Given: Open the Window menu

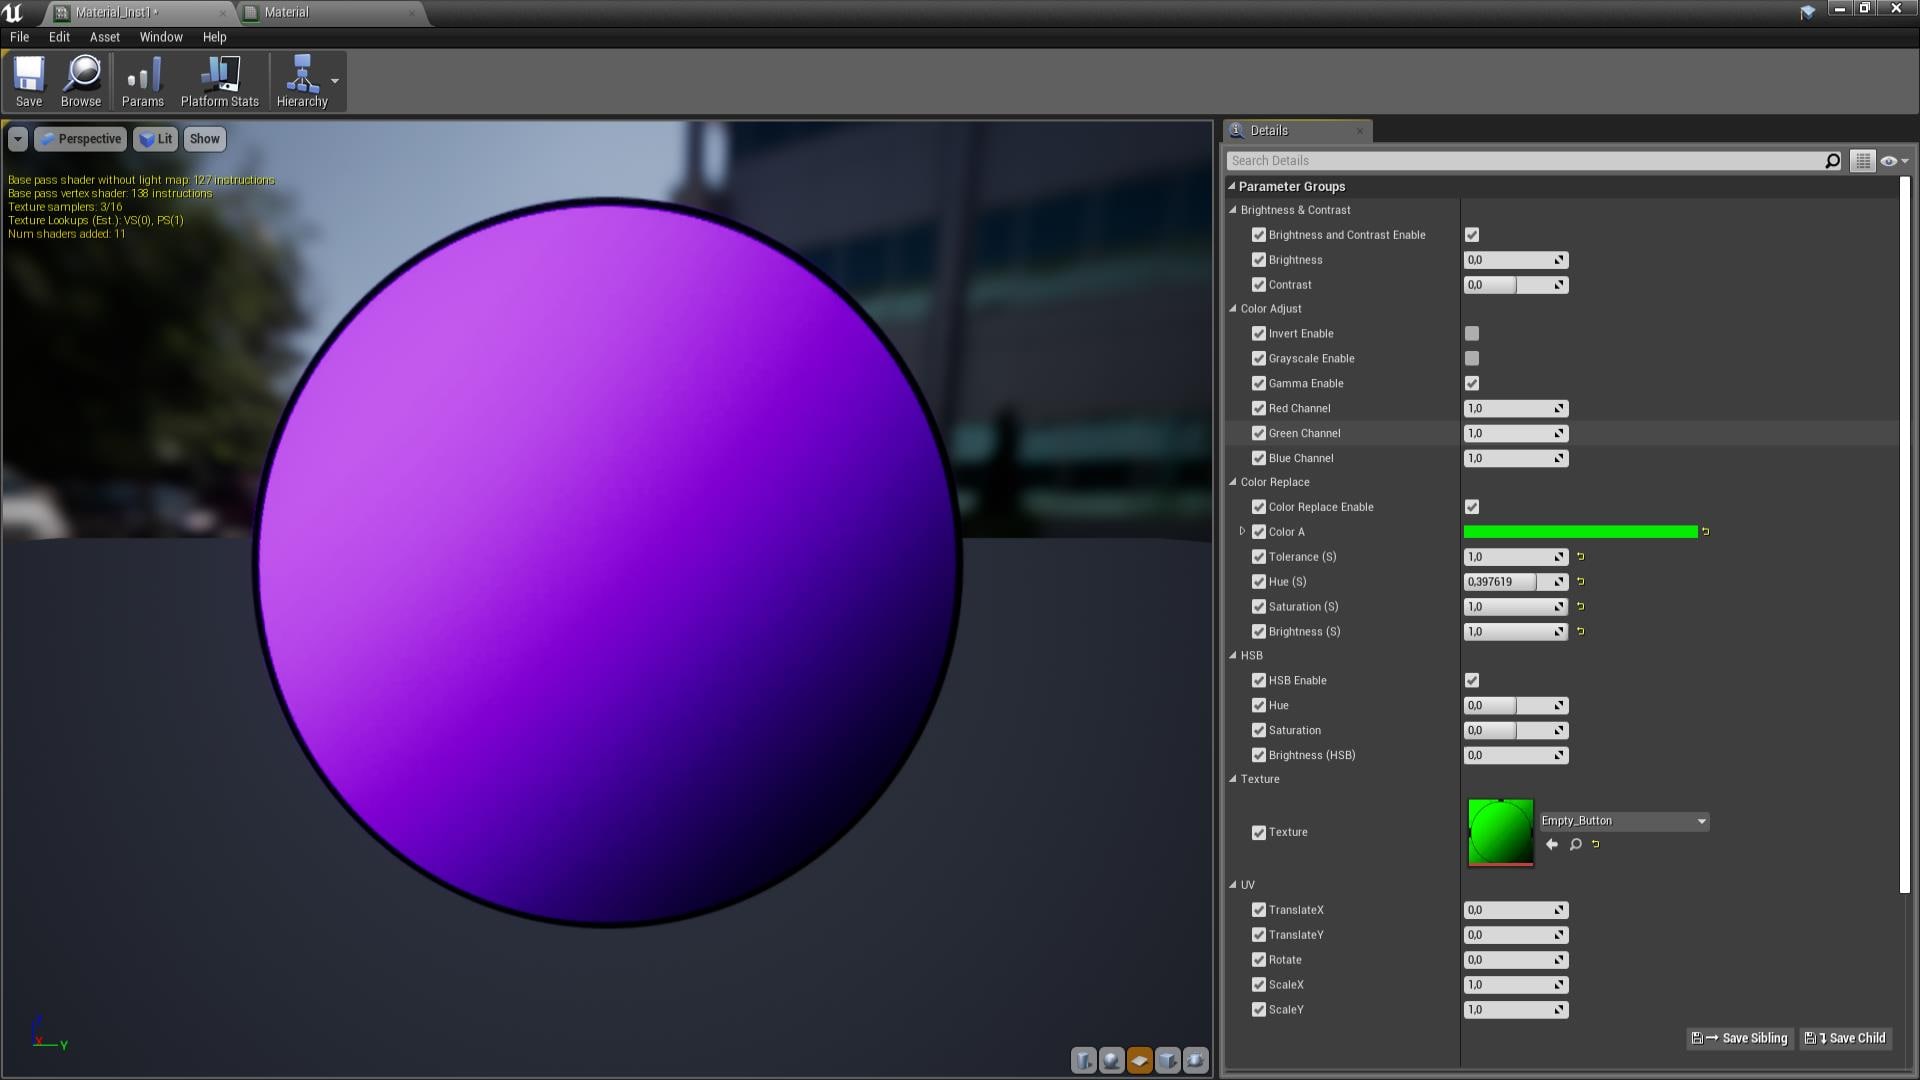Looking at the screenshot, I should (160, 37).
